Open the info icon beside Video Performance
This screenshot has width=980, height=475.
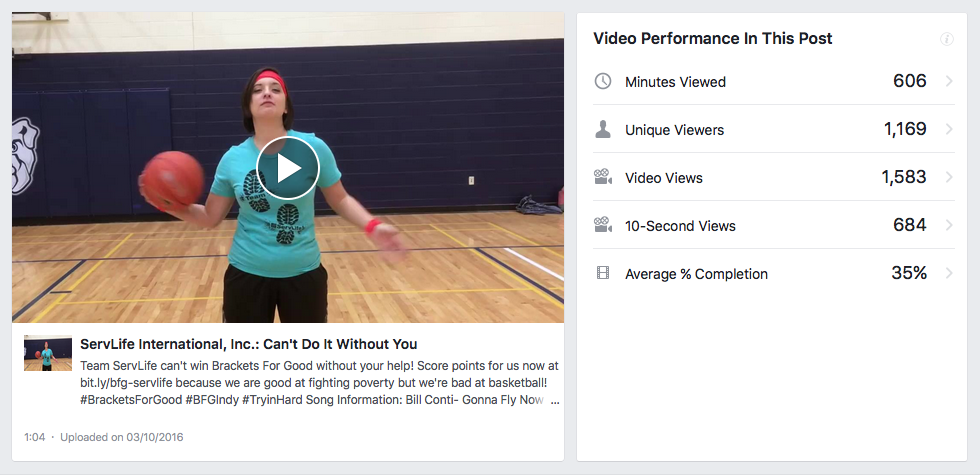(947, 39)
